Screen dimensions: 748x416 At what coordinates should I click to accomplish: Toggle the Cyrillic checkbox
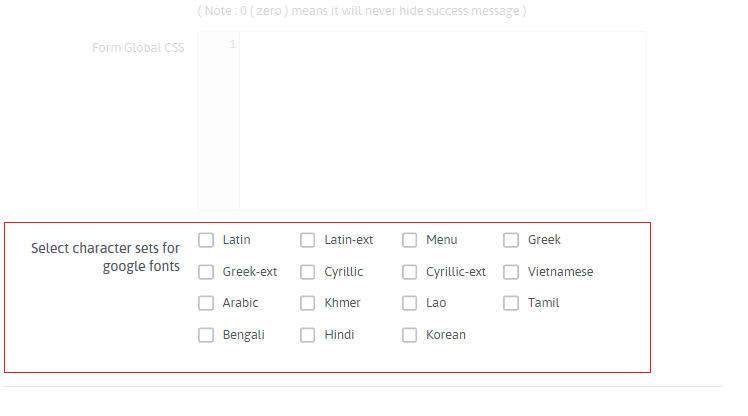(x=308, y=272)
